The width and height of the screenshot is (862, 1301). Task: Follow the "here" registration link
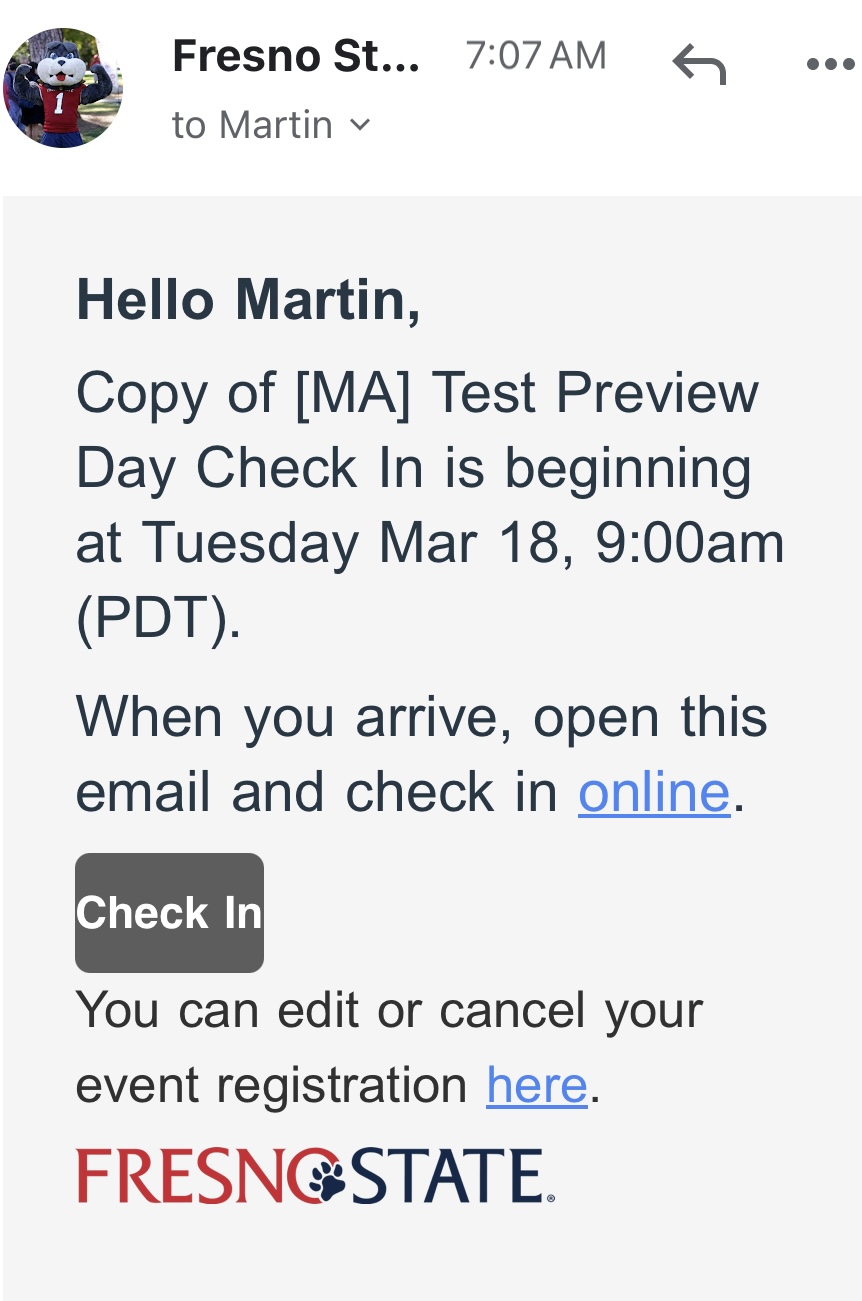(x=536, y=1085)
